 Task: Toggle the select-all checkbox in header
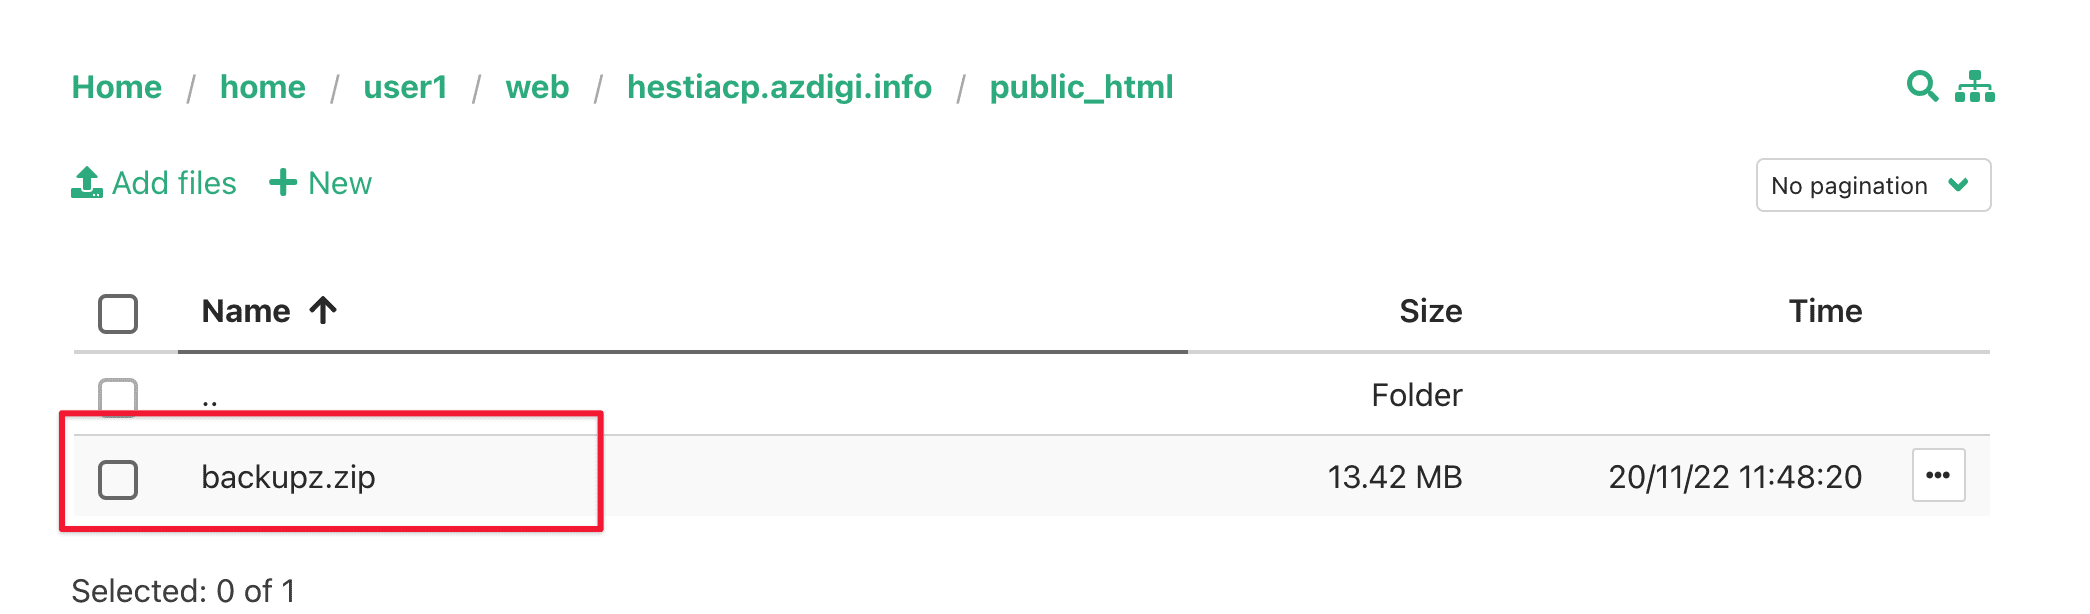(x=118, y=313)
